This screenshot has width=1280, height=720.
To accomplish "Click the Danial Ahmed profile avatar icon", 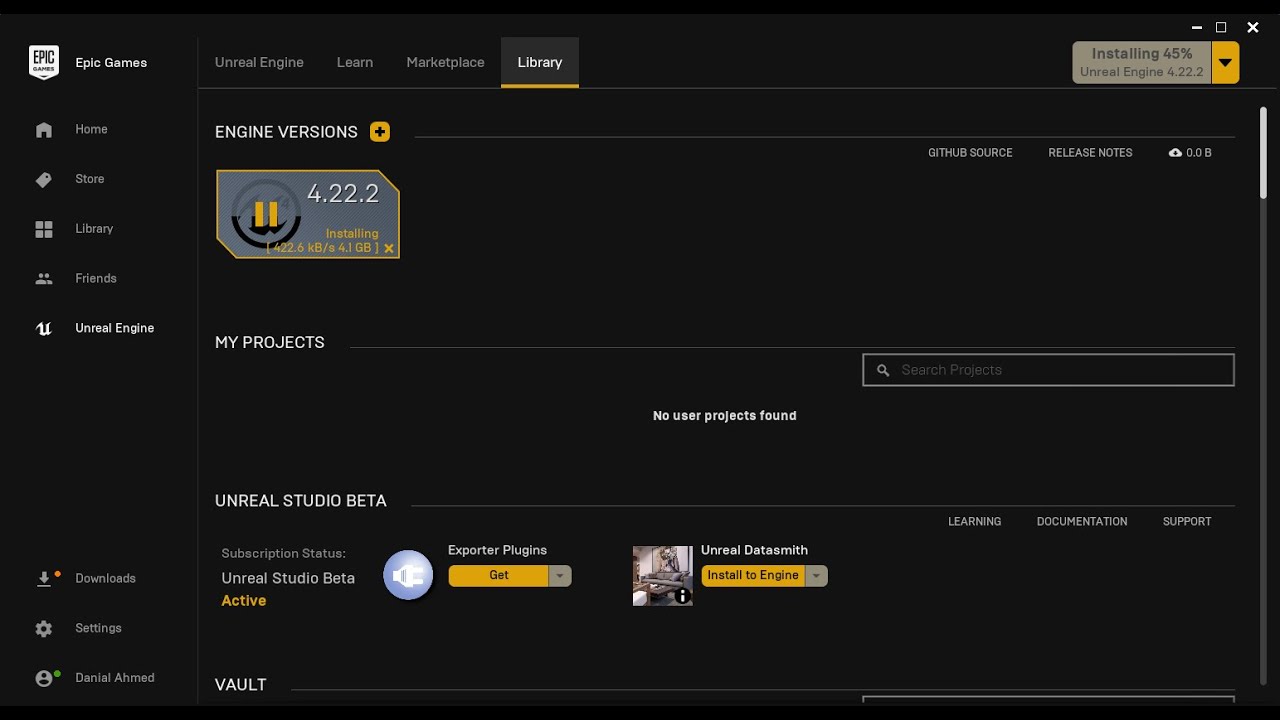I will (45, 678).
